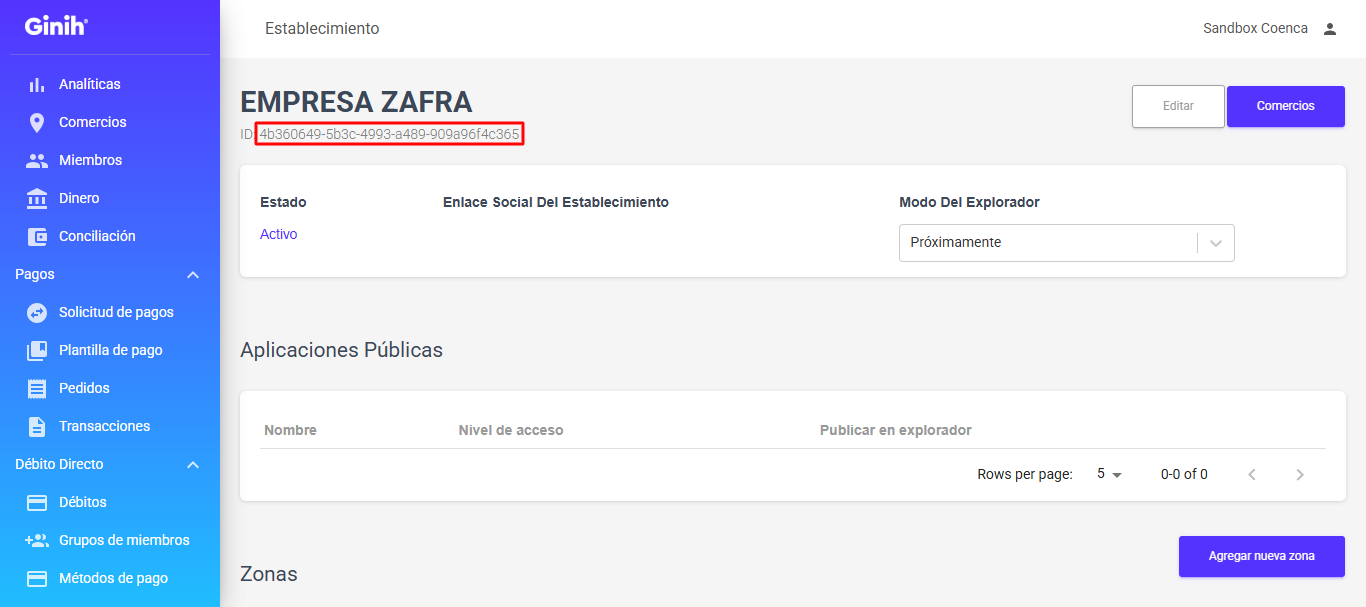Click the 0-0 of 0 pagination text
The width and height of the screenshot is (1366, 607).
1184,474
